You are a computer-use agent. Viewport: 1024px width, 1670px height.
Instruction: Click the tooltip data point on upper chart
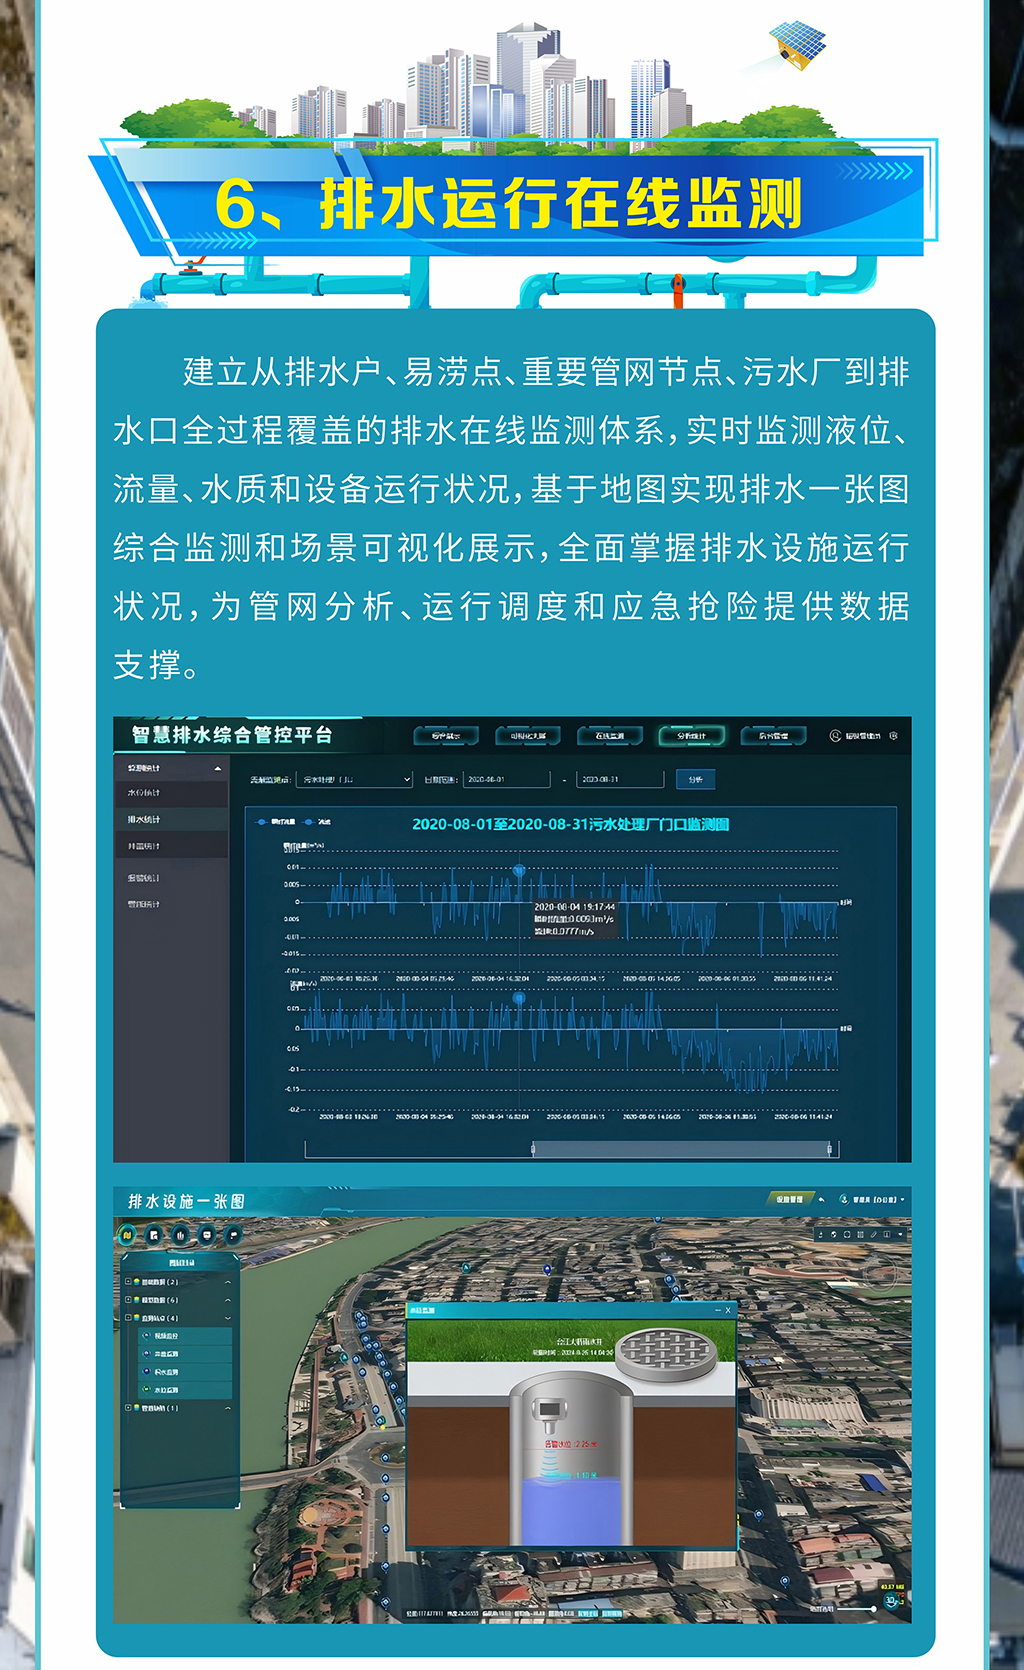(x=519, y=871)
